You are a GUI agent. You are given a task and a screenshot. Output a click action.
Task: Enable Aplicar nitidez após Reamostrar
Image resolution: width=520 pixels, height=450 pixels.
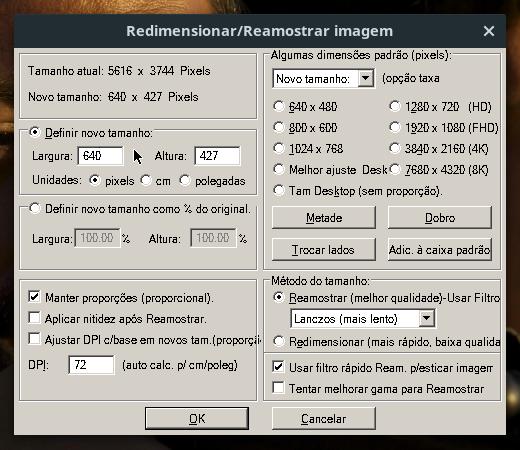pos(34,318)
